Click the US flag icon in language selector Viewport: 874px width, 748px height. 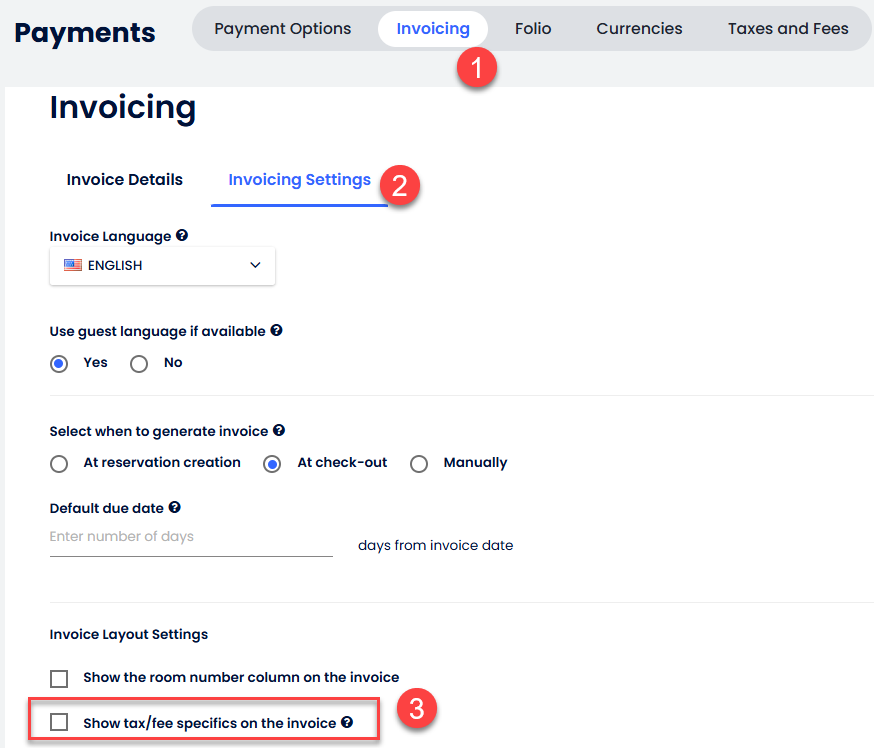[x=73, y=266]
